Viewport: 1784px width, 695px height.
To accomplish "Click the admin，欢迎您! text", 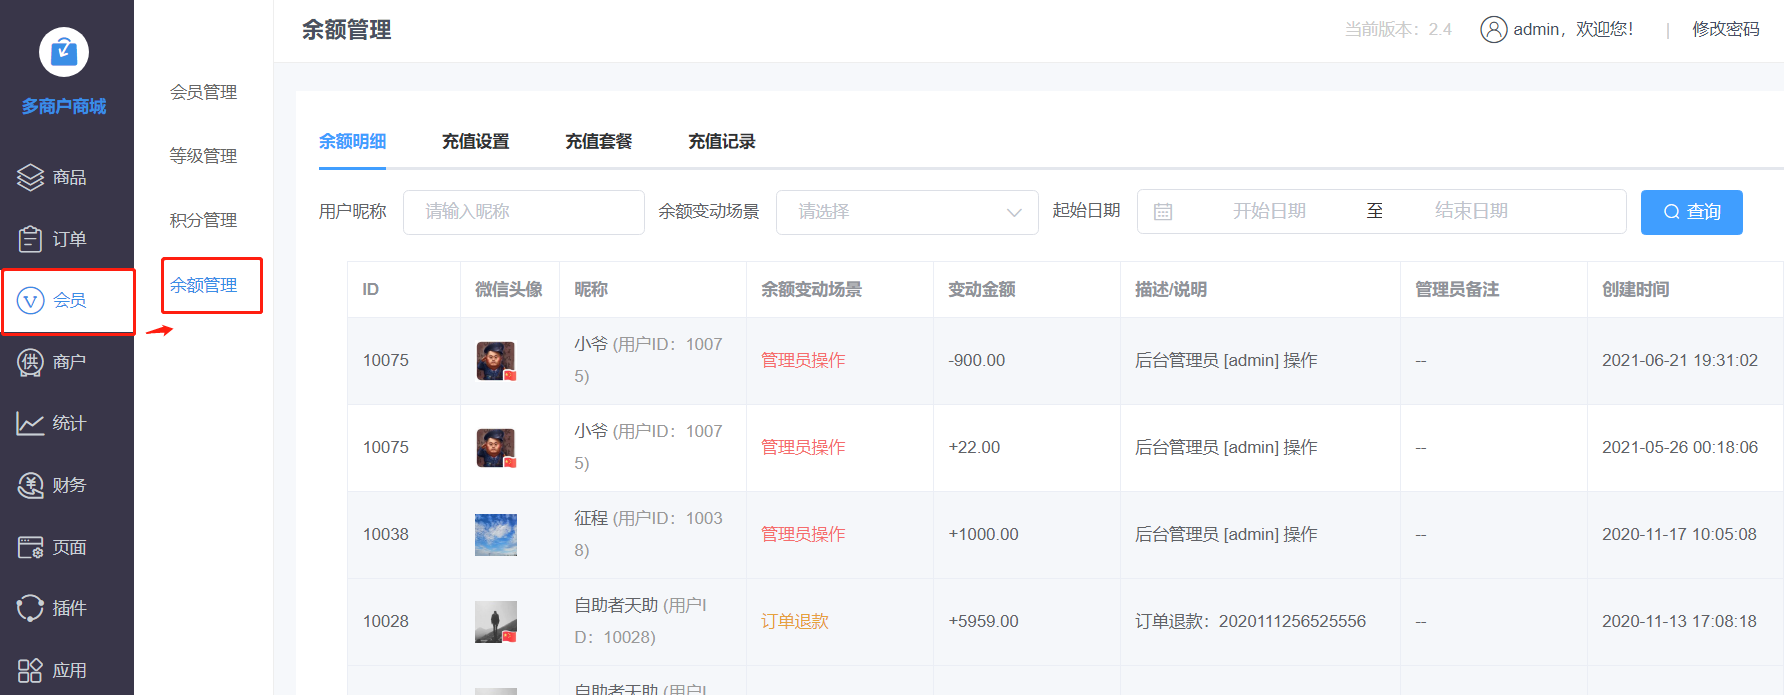I will 1573,29.
